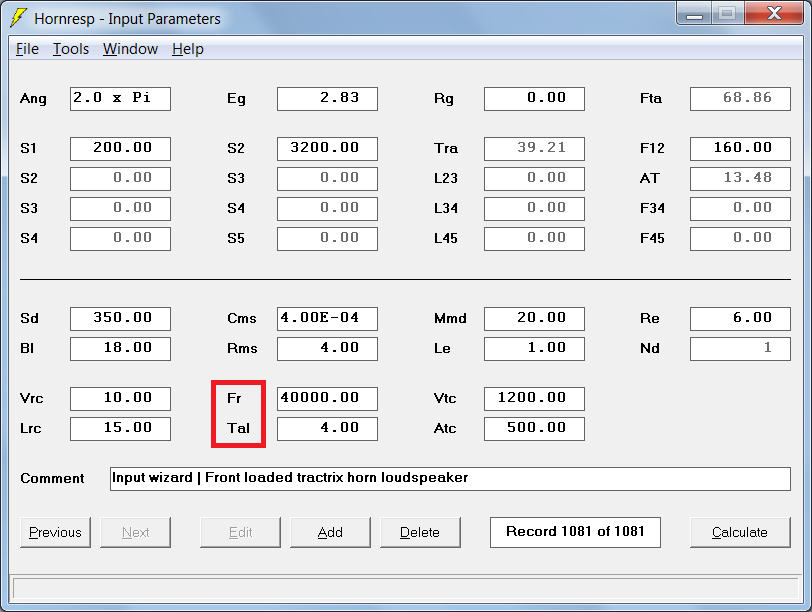Click the Fr parameter label
Viewport: 812px width, 612px height.
(x=234, y=398)
